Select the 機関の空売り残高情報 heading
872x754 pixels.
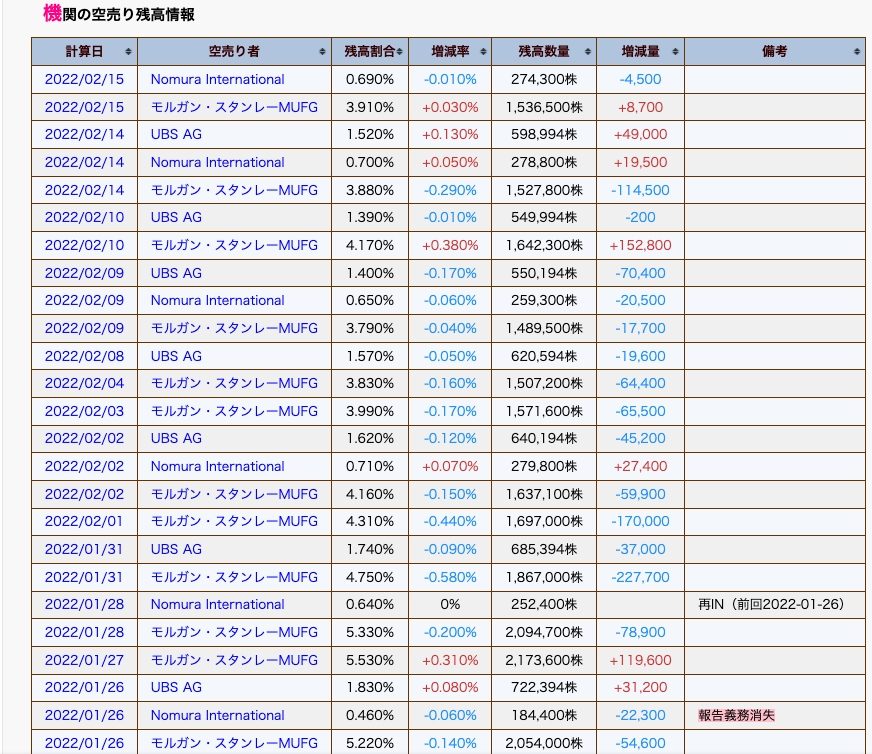119,13
